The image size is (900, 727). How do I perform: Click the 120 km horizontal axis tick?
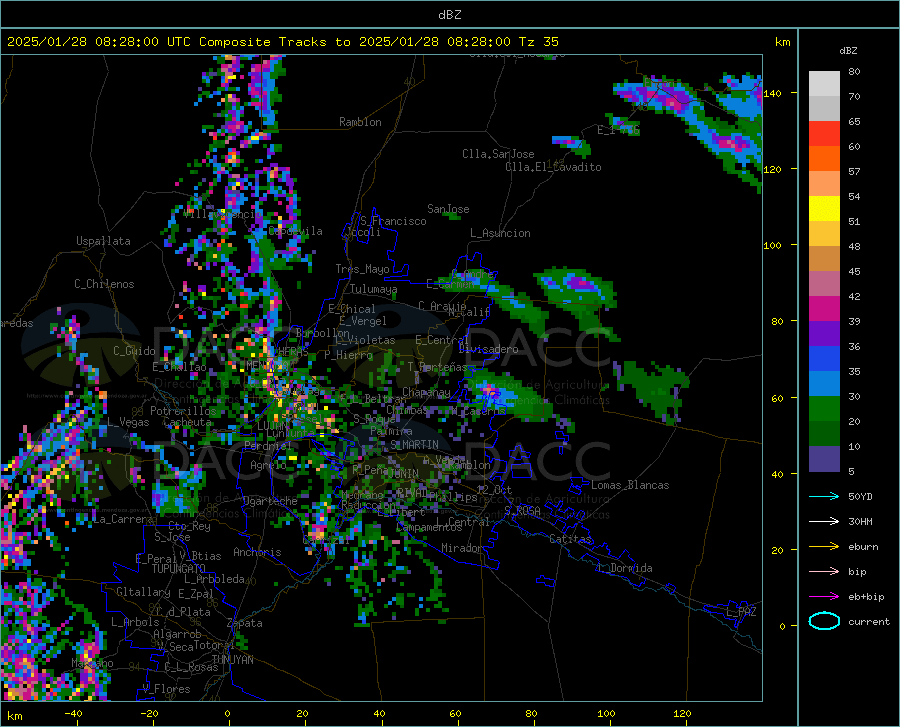[x=682, y=714]
